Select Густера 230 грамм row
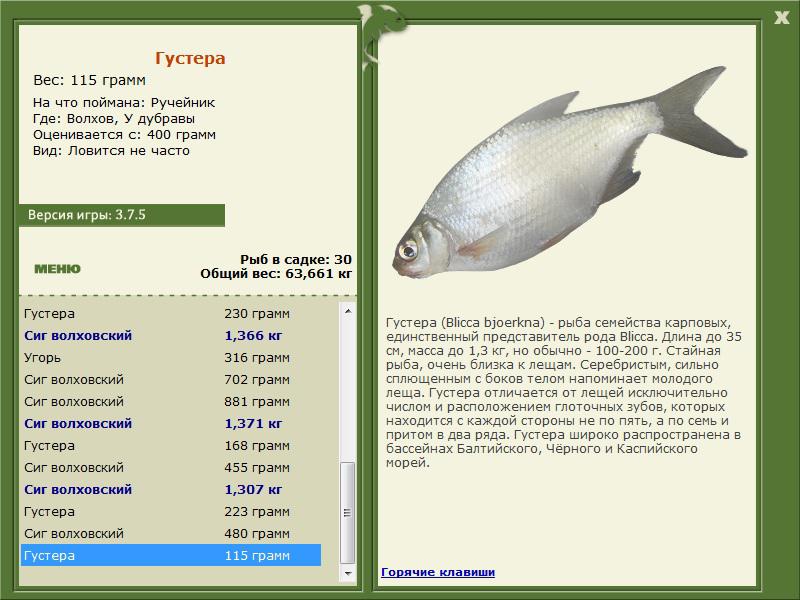This screenshot has height=600, width=800. point(171,313)
